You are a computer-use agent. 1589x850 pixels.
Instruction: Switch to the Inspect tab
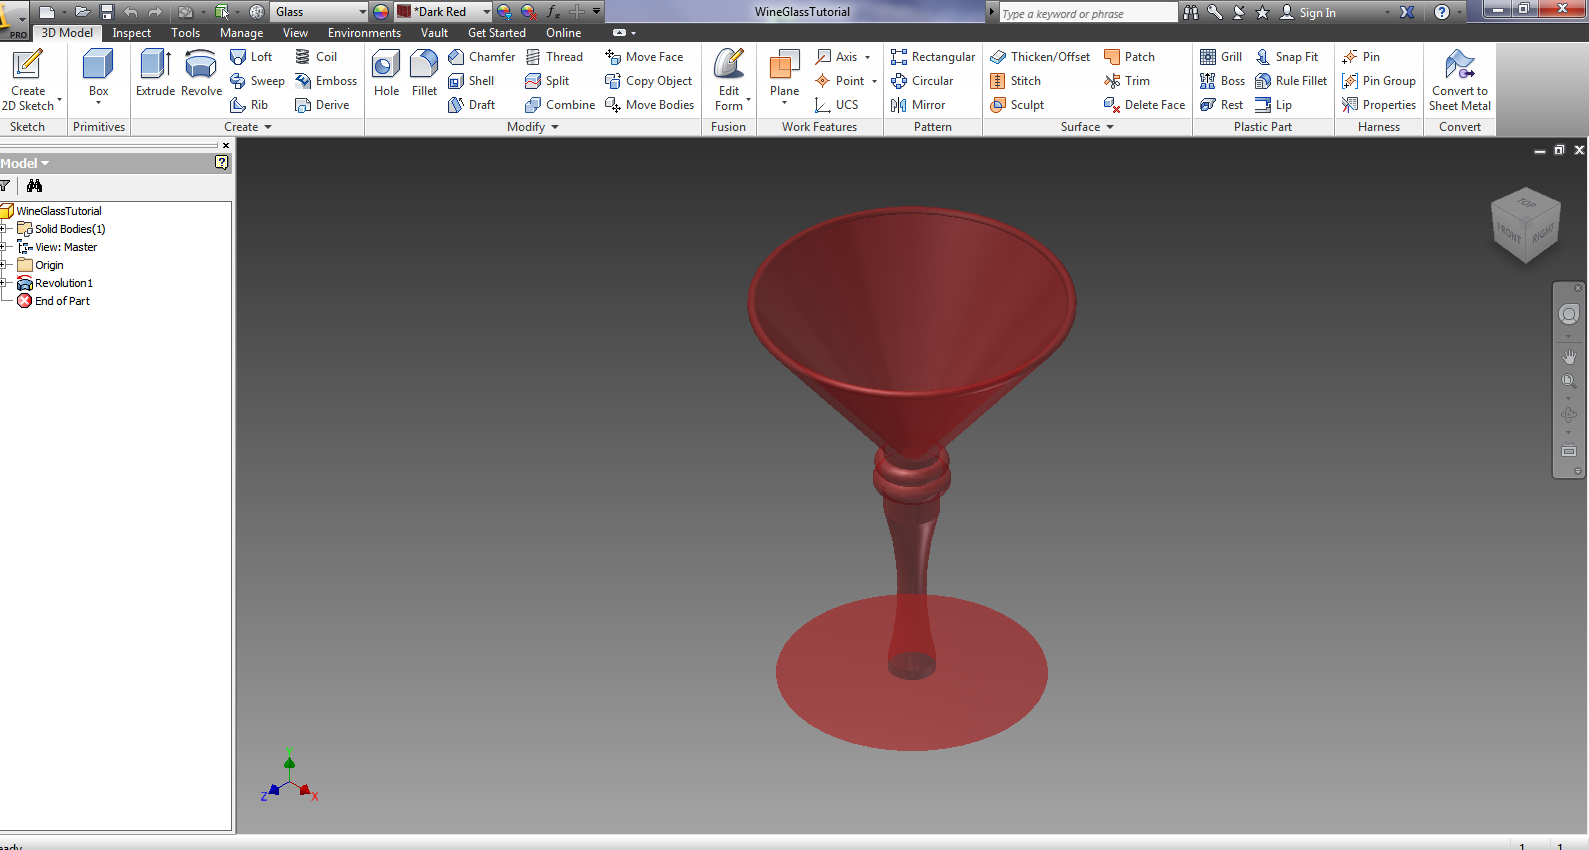[131, 33]
